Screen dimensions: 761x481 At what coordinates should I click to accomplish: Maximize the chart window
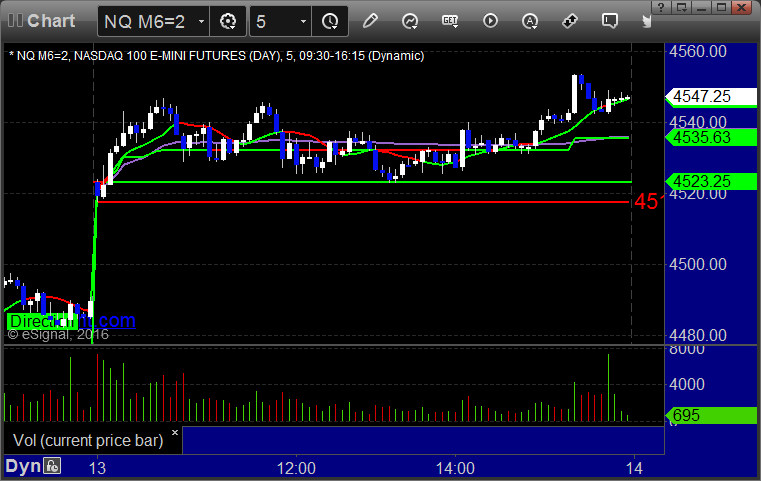click(x=722, y=7)
